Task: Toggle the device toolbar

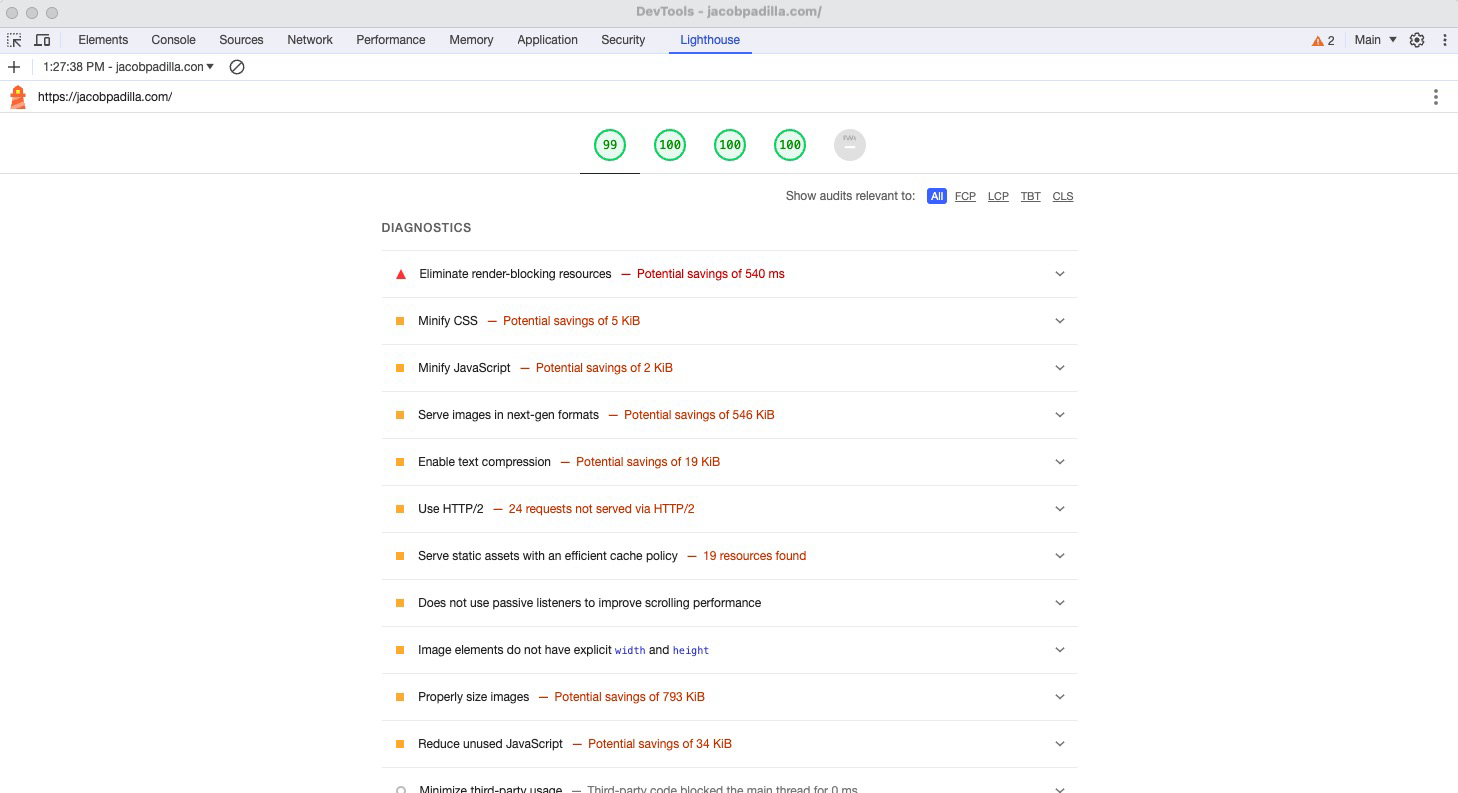Action: point(42,39)
